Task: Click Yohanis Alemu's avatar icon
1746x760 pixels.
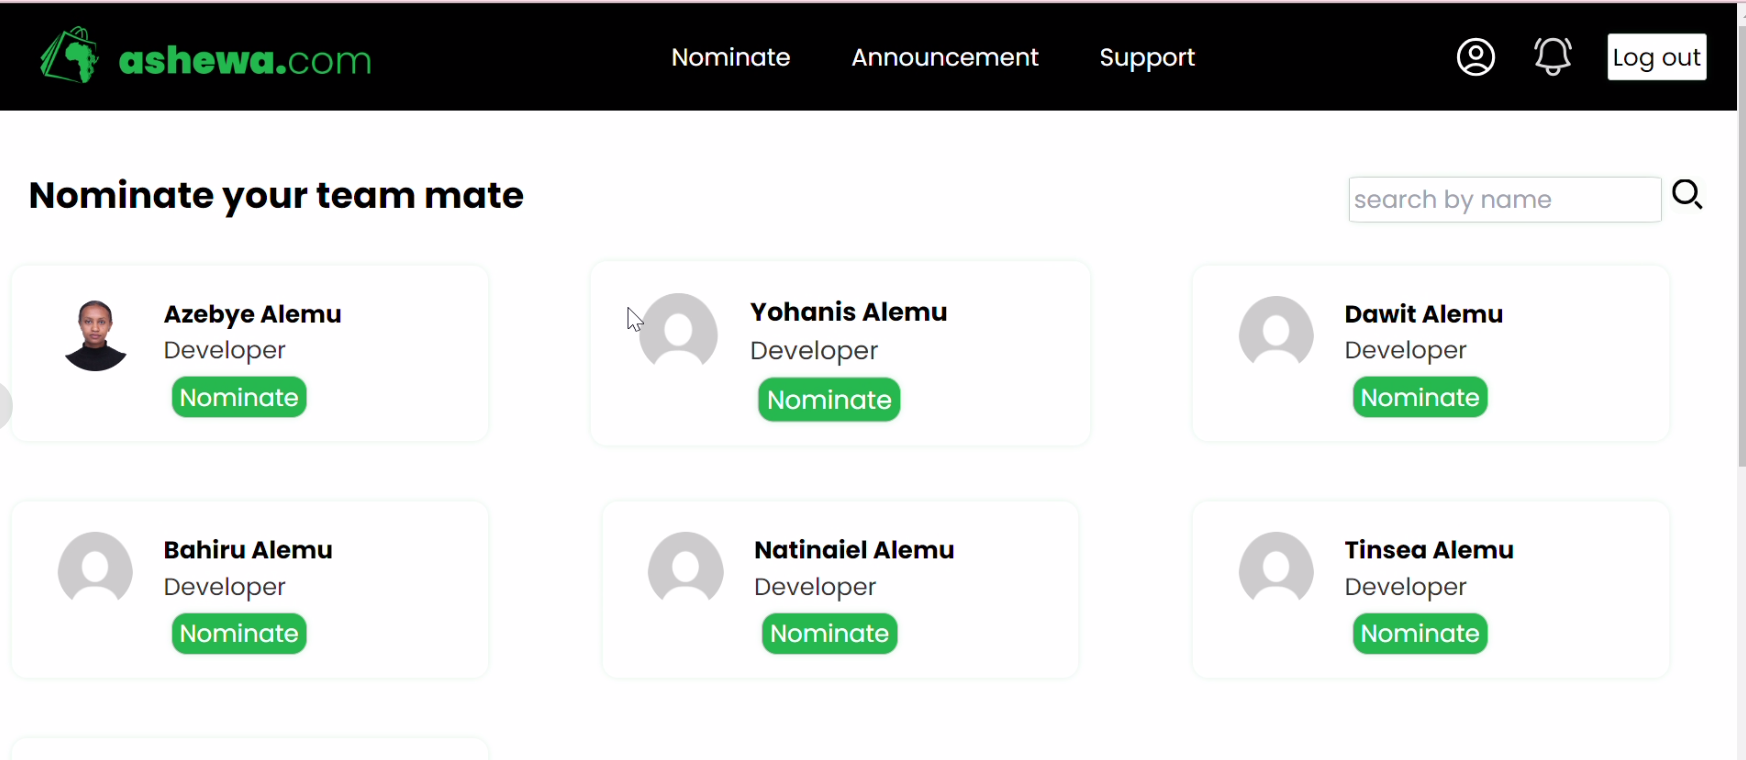Action: click(x=679, y=331)
